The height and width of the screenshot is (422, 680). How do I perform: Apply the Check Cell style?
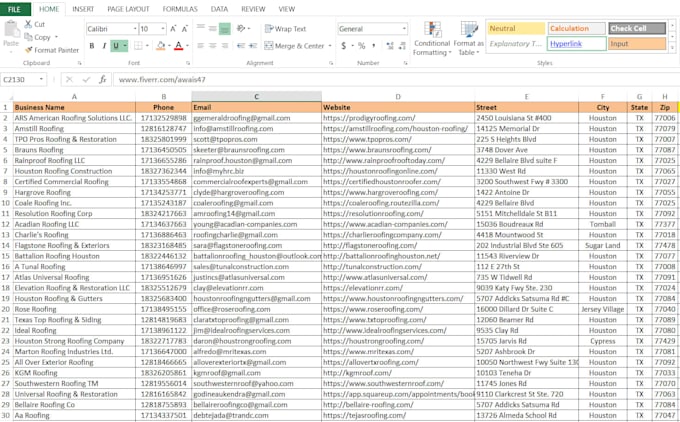[x=637, y=29]
